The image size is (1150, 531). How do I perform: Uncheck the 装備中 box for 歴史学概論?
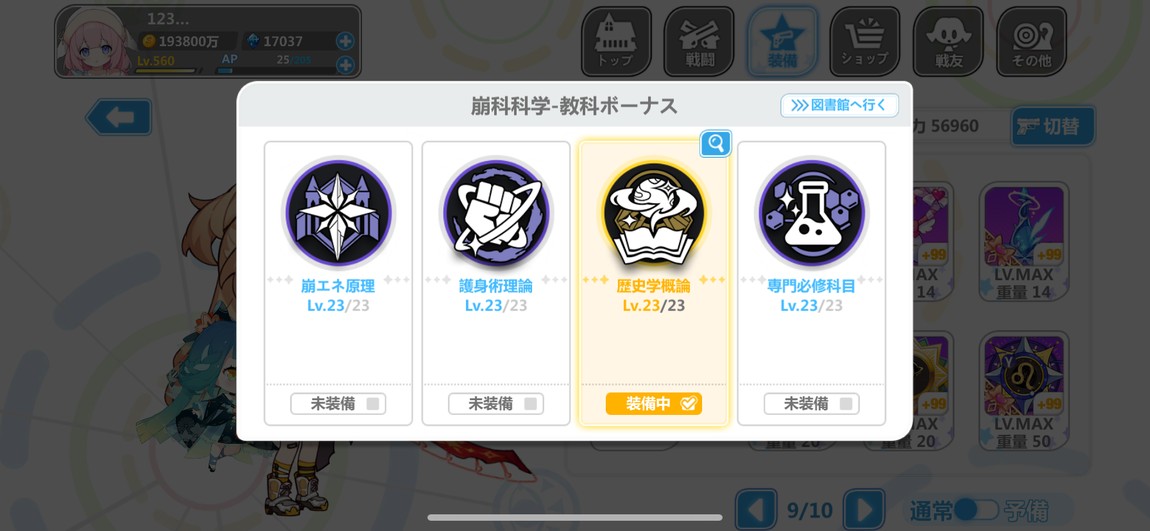click(653, 403)
